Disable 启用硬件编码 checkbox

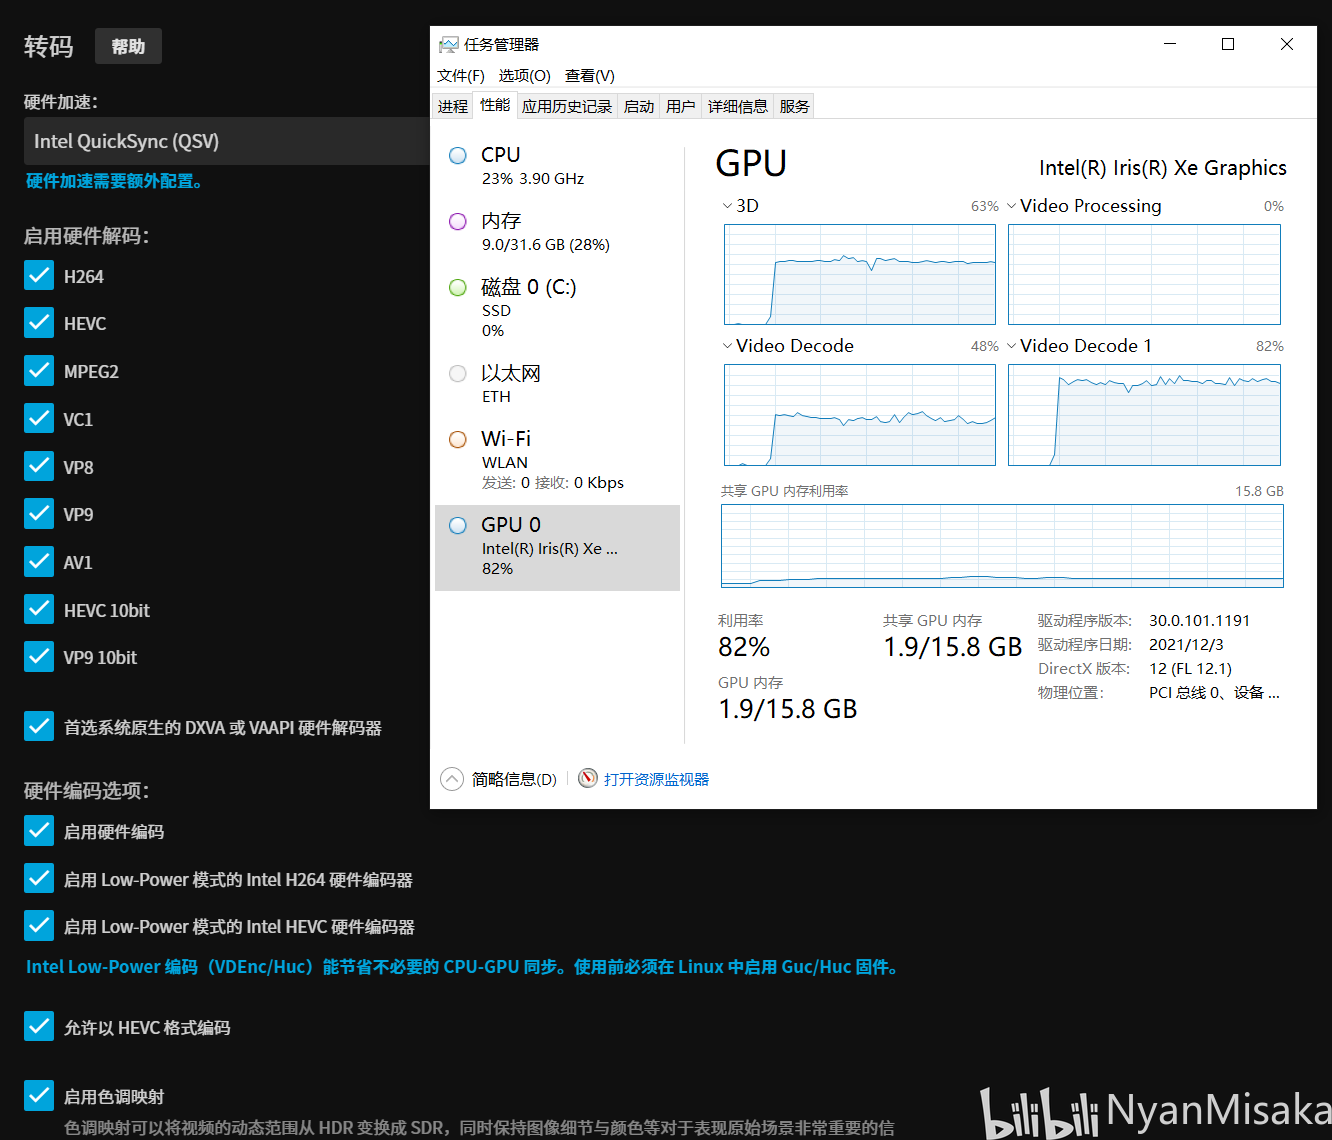(39, 830)
